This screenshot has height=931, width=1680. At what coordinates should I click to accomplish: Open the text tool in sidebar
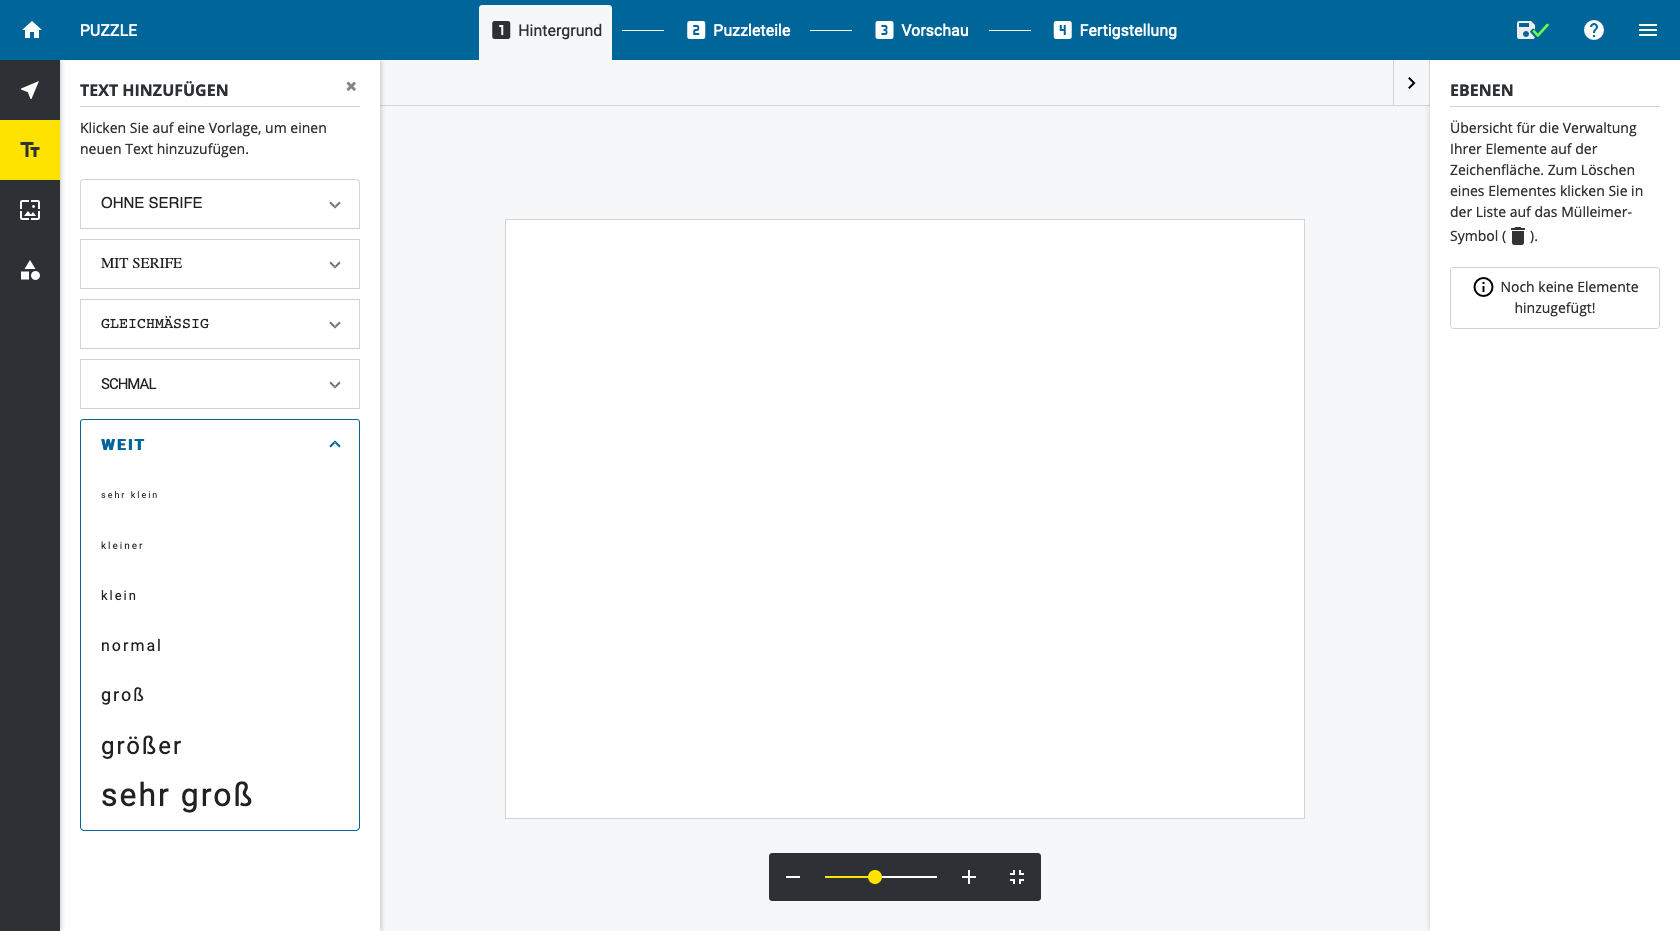[x=30, y=150]
